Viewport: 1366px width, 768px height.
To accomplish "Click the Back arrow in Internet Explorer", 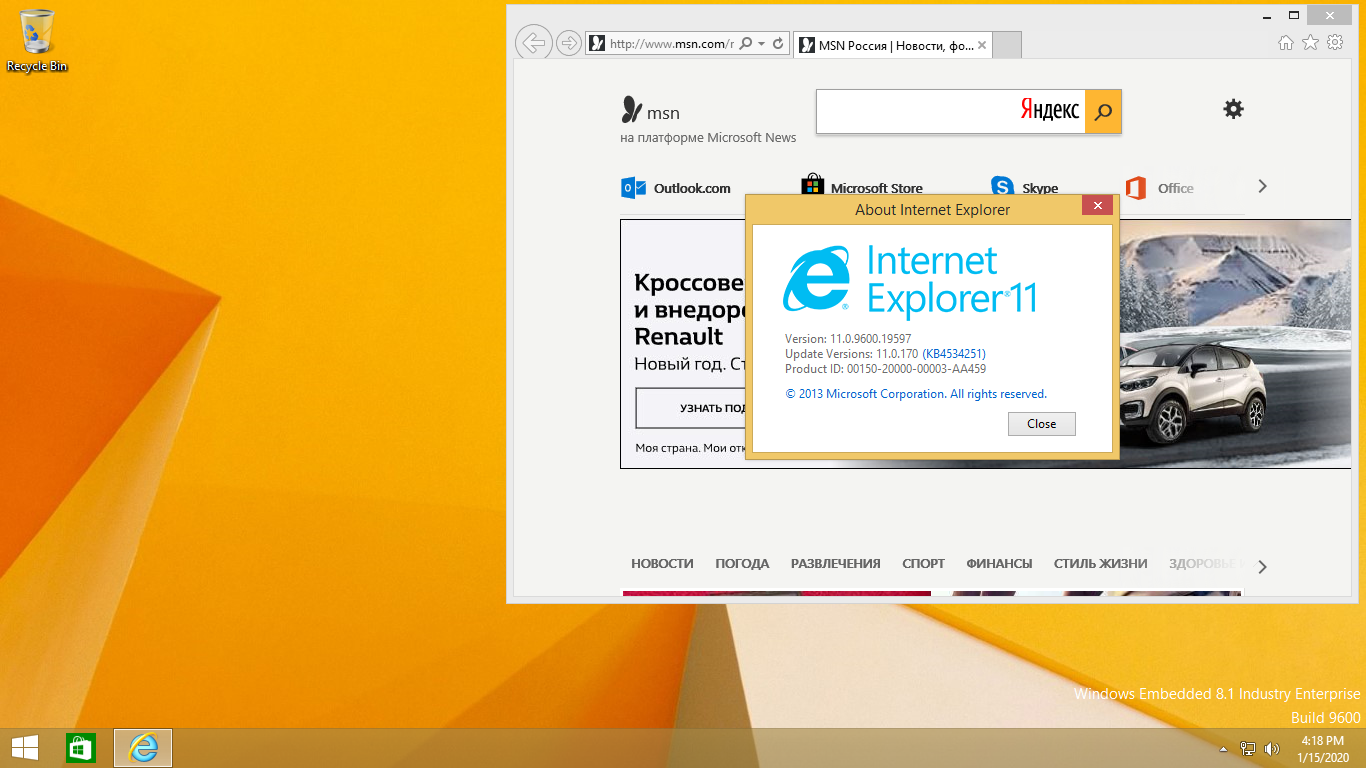I will [534, 43].
